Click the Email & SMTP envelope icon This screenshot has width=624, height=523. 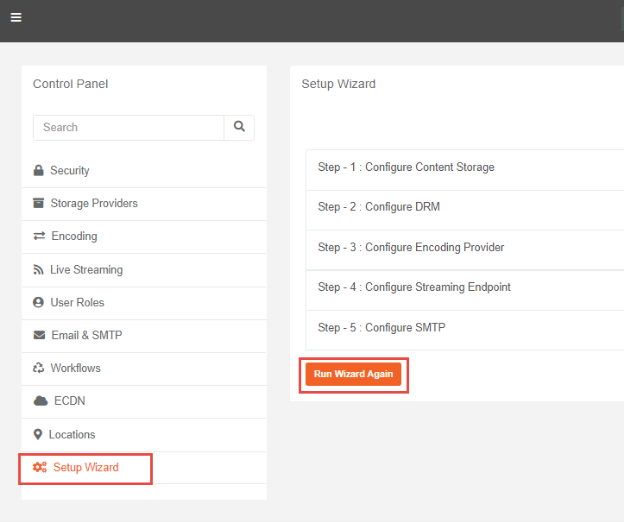pyautogui.click(x=39, y=336)
